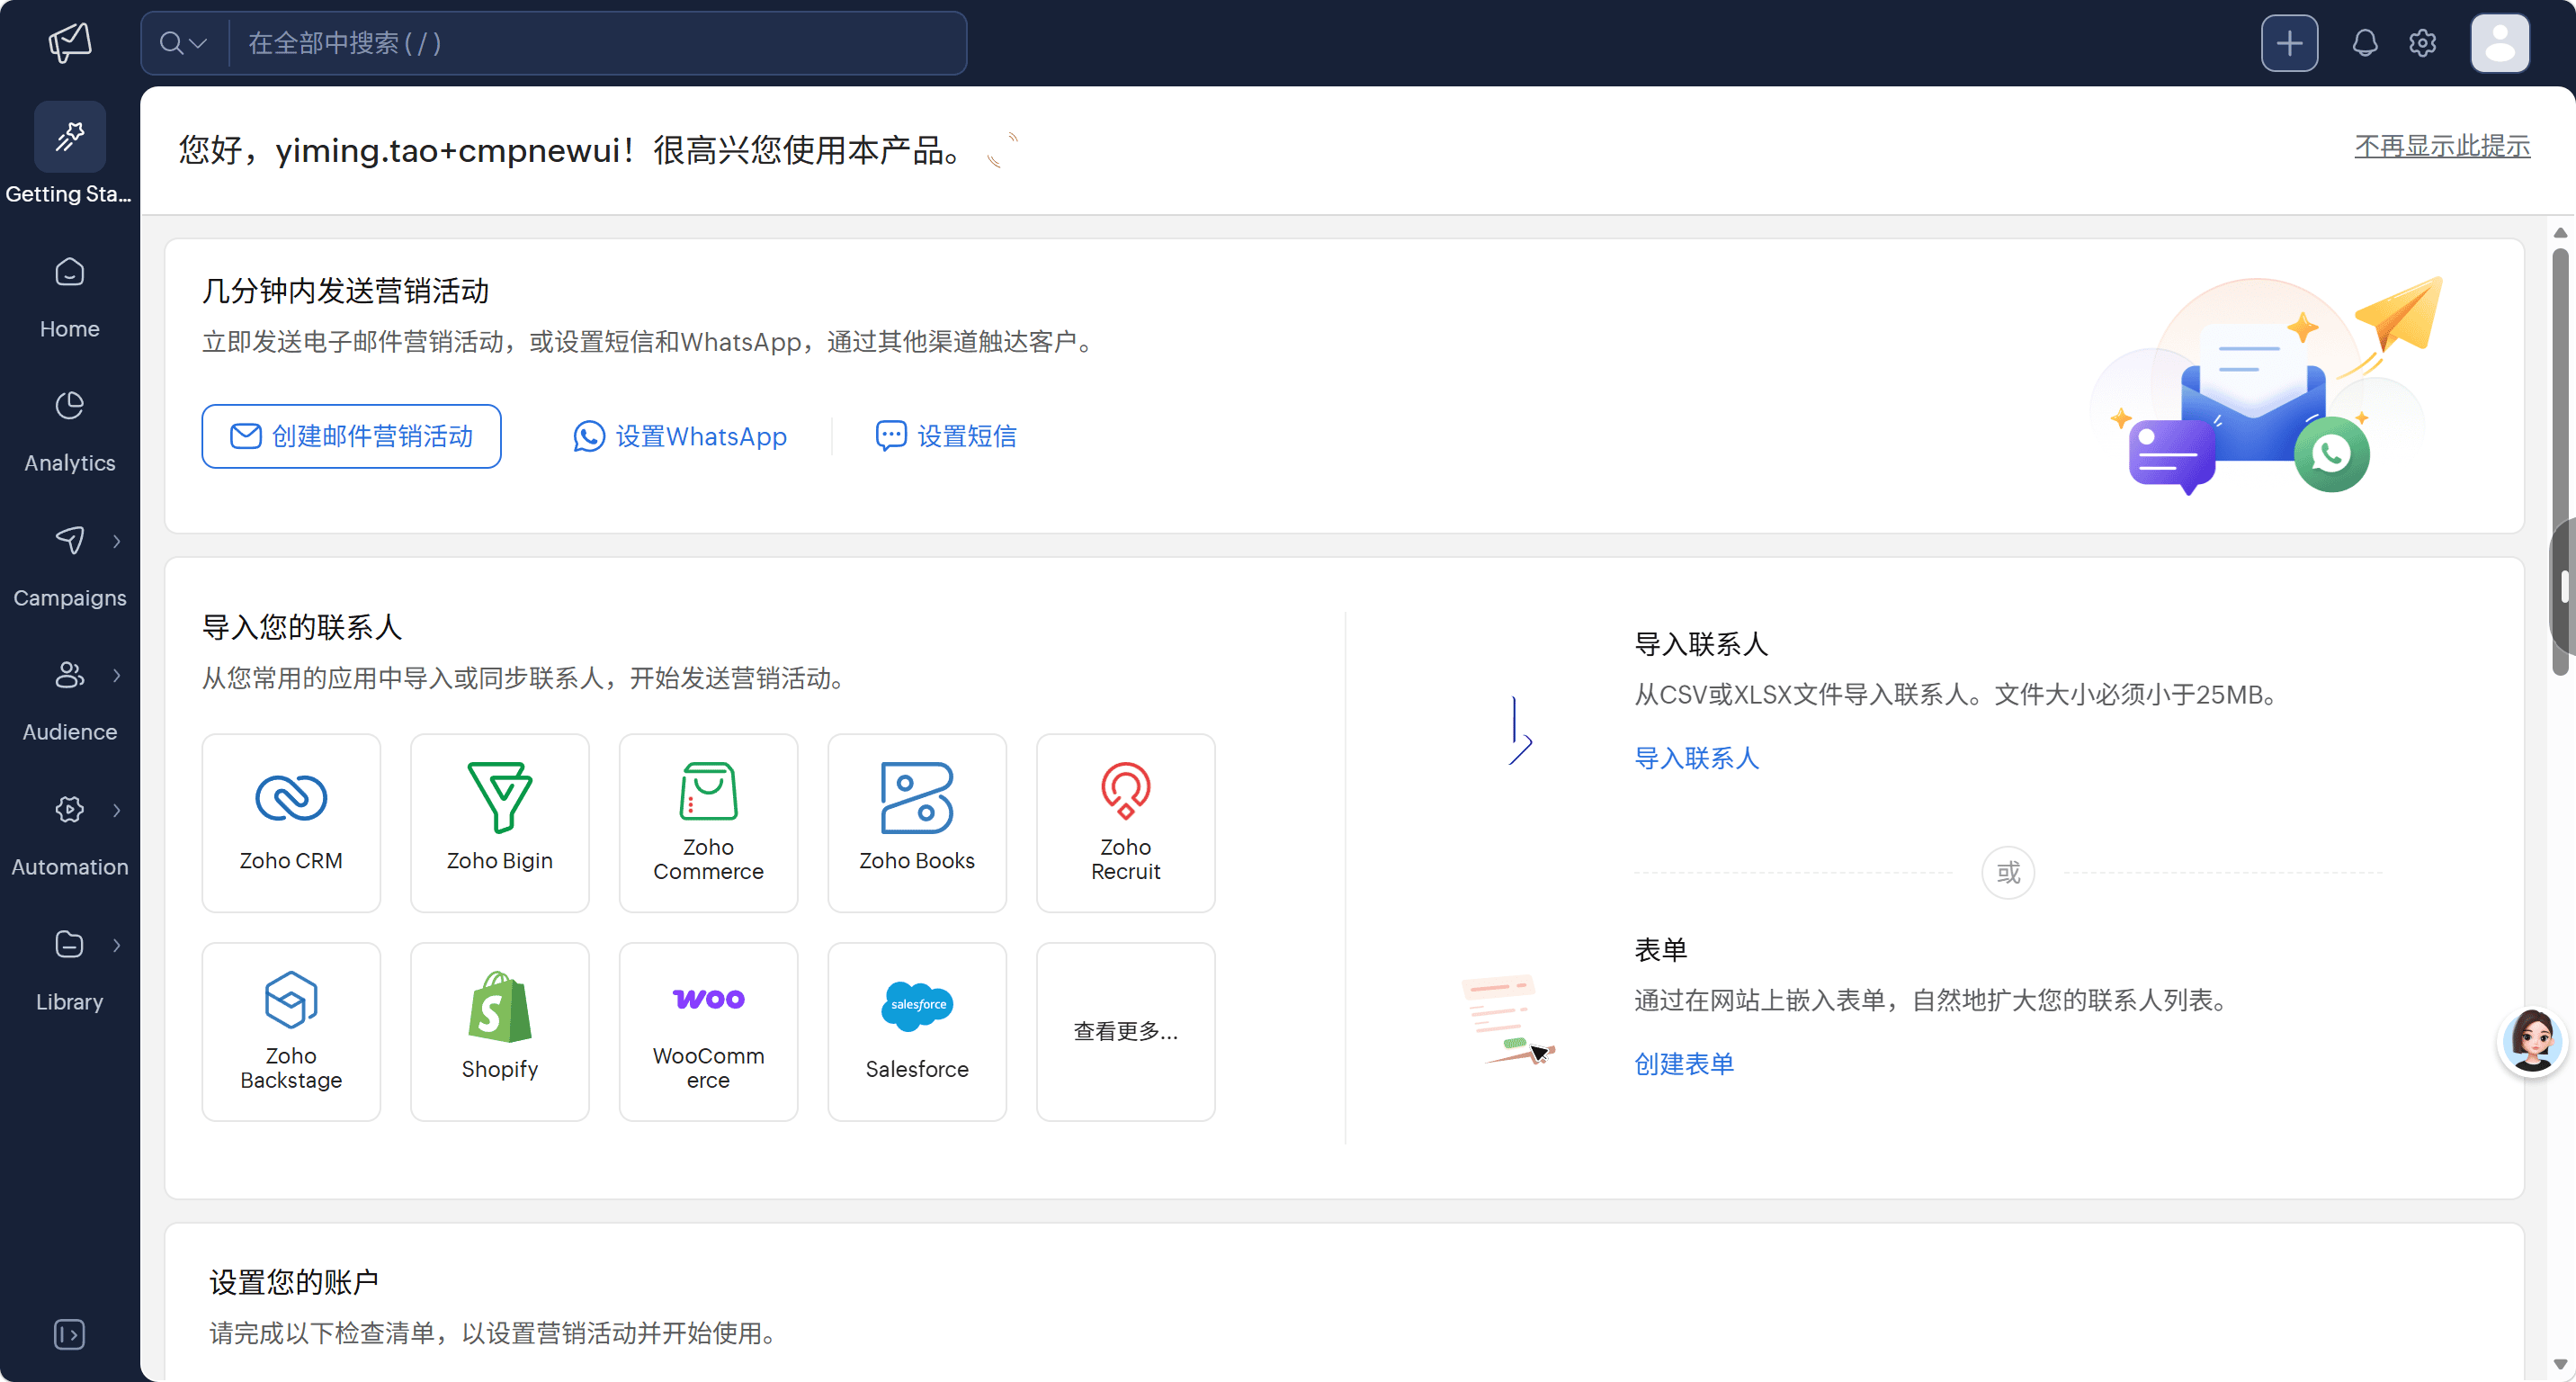The width and height of the screenshot is (2576, 1382).
Task: Click the vertical scrollbar thumb
Action: 2560,462
